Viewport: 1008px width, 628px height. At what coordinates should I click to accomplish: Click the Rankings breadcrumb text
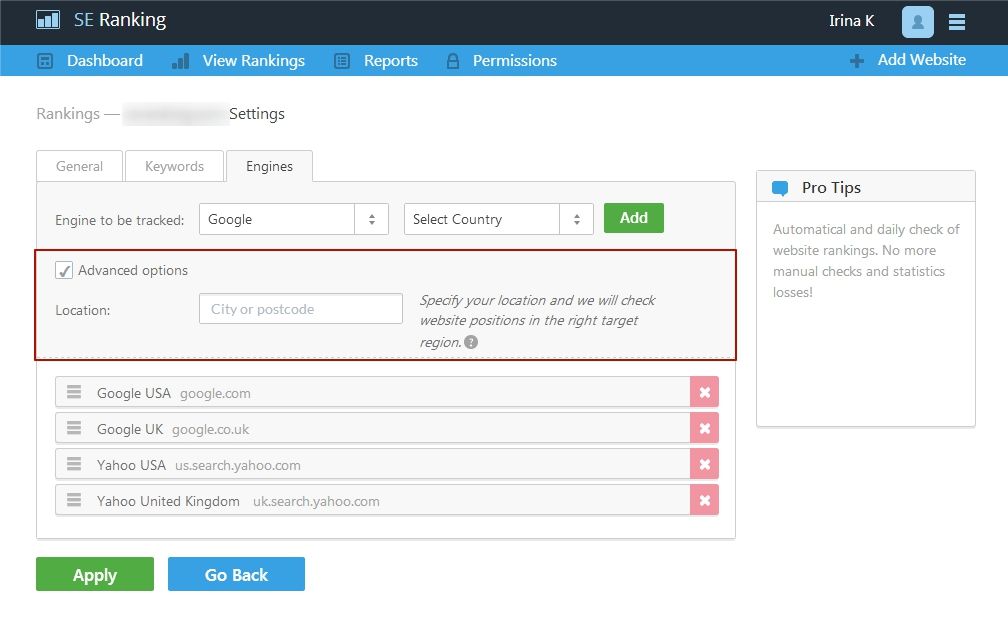[68, 114]
